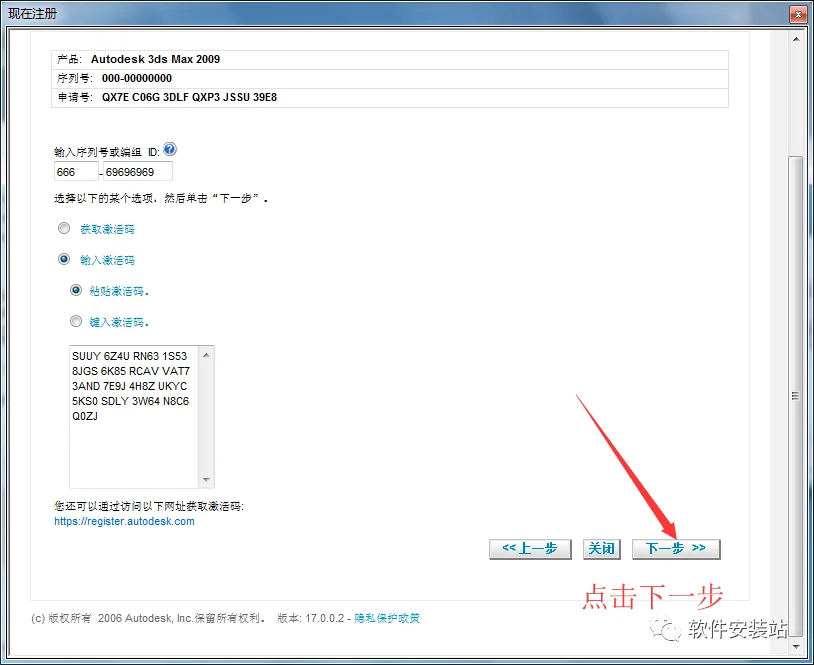Click the page scrollbar down arrow
The width and height of the screenshot is (814, 665).
click(796, 647)
